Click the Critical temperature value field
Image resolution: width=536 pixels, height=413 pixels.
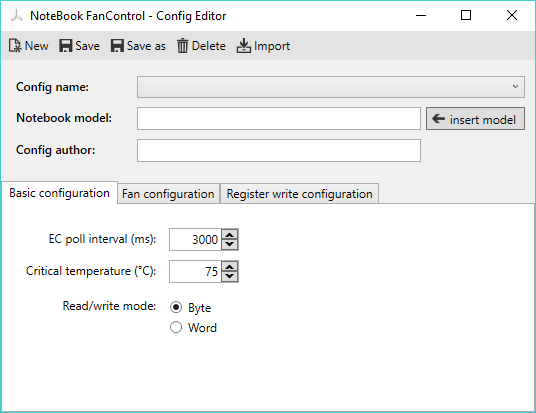pos(195,272)
